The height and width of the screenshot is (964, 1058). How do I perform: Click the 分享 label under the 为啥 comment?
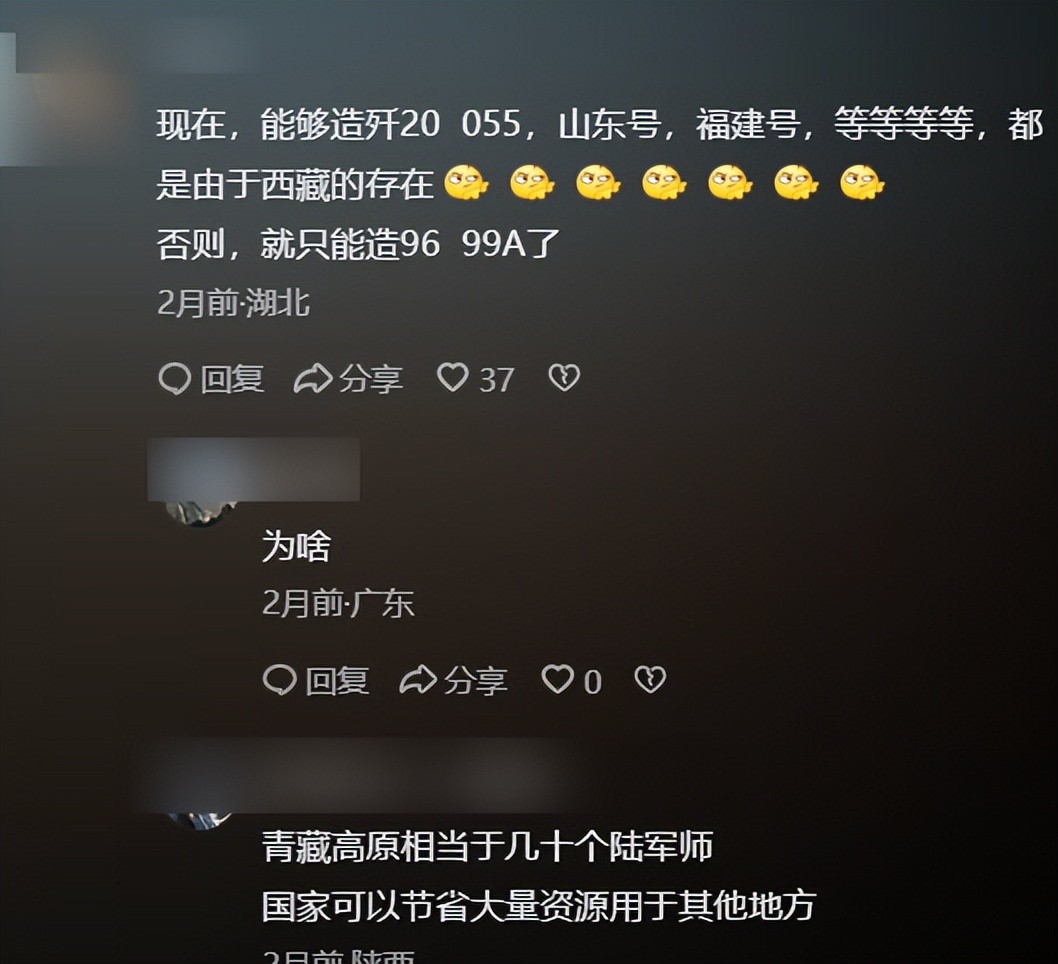coord(476,681)
